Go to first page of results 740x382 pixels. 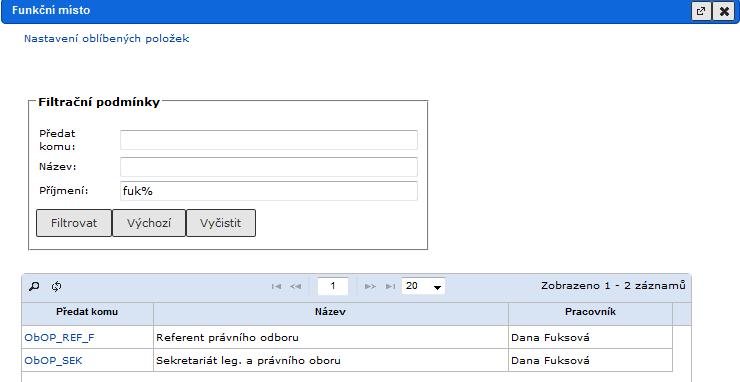(x=277, y=286)
